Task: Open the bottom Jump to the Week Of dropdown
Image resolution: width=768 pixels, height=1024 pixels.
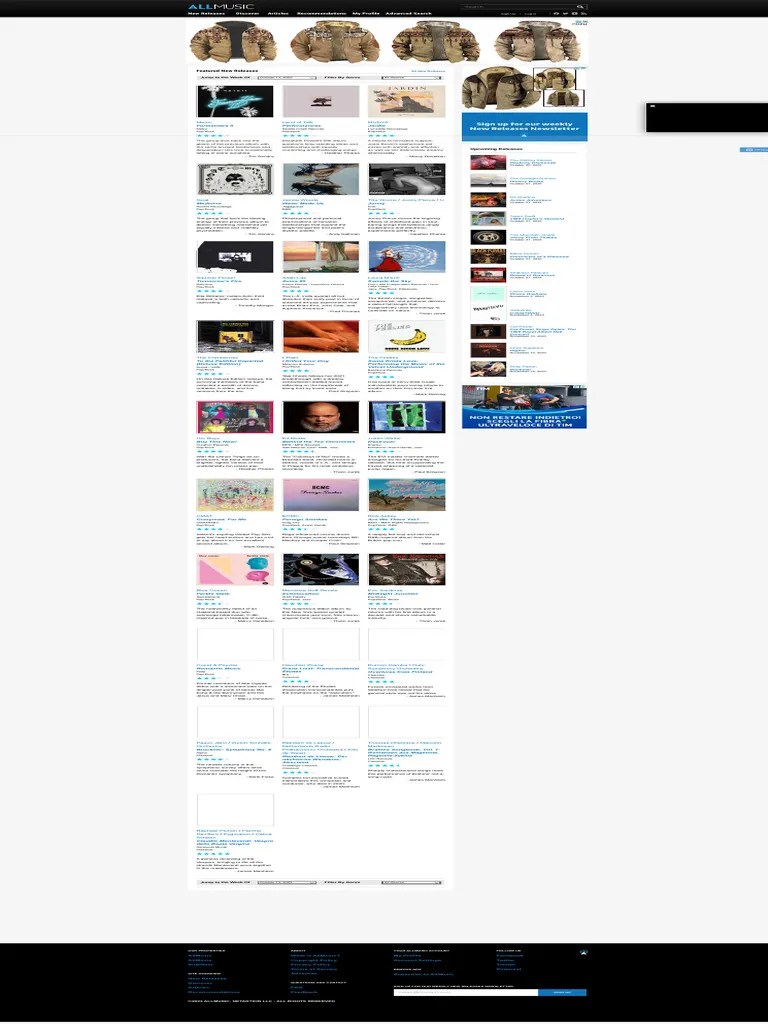Action: [x=287, y=882]
